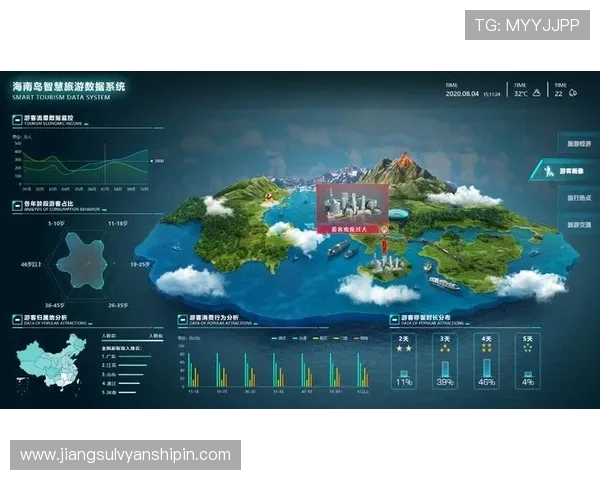Click the stay duration distribution panel icon
Screen dimensions: 600x480
point(394,320)
